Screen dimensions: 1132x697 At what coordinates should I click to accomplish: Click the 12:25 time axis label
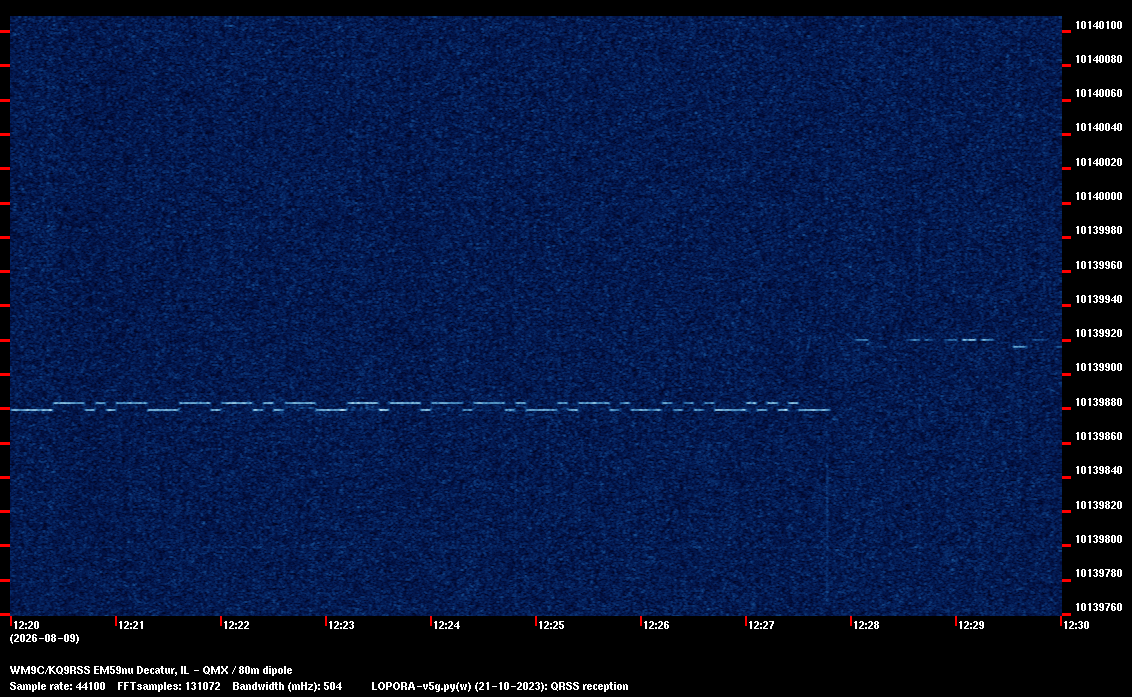551,625
